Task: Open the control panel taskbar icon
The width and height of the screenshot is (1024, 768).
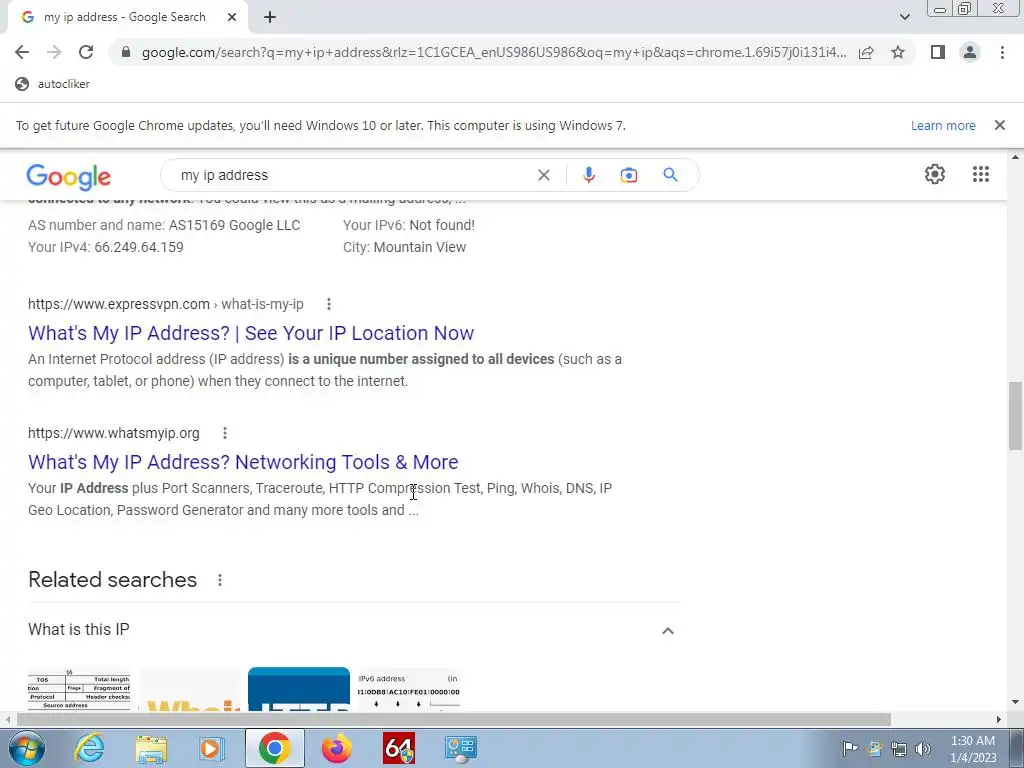Action: click(x=461, y=748)
